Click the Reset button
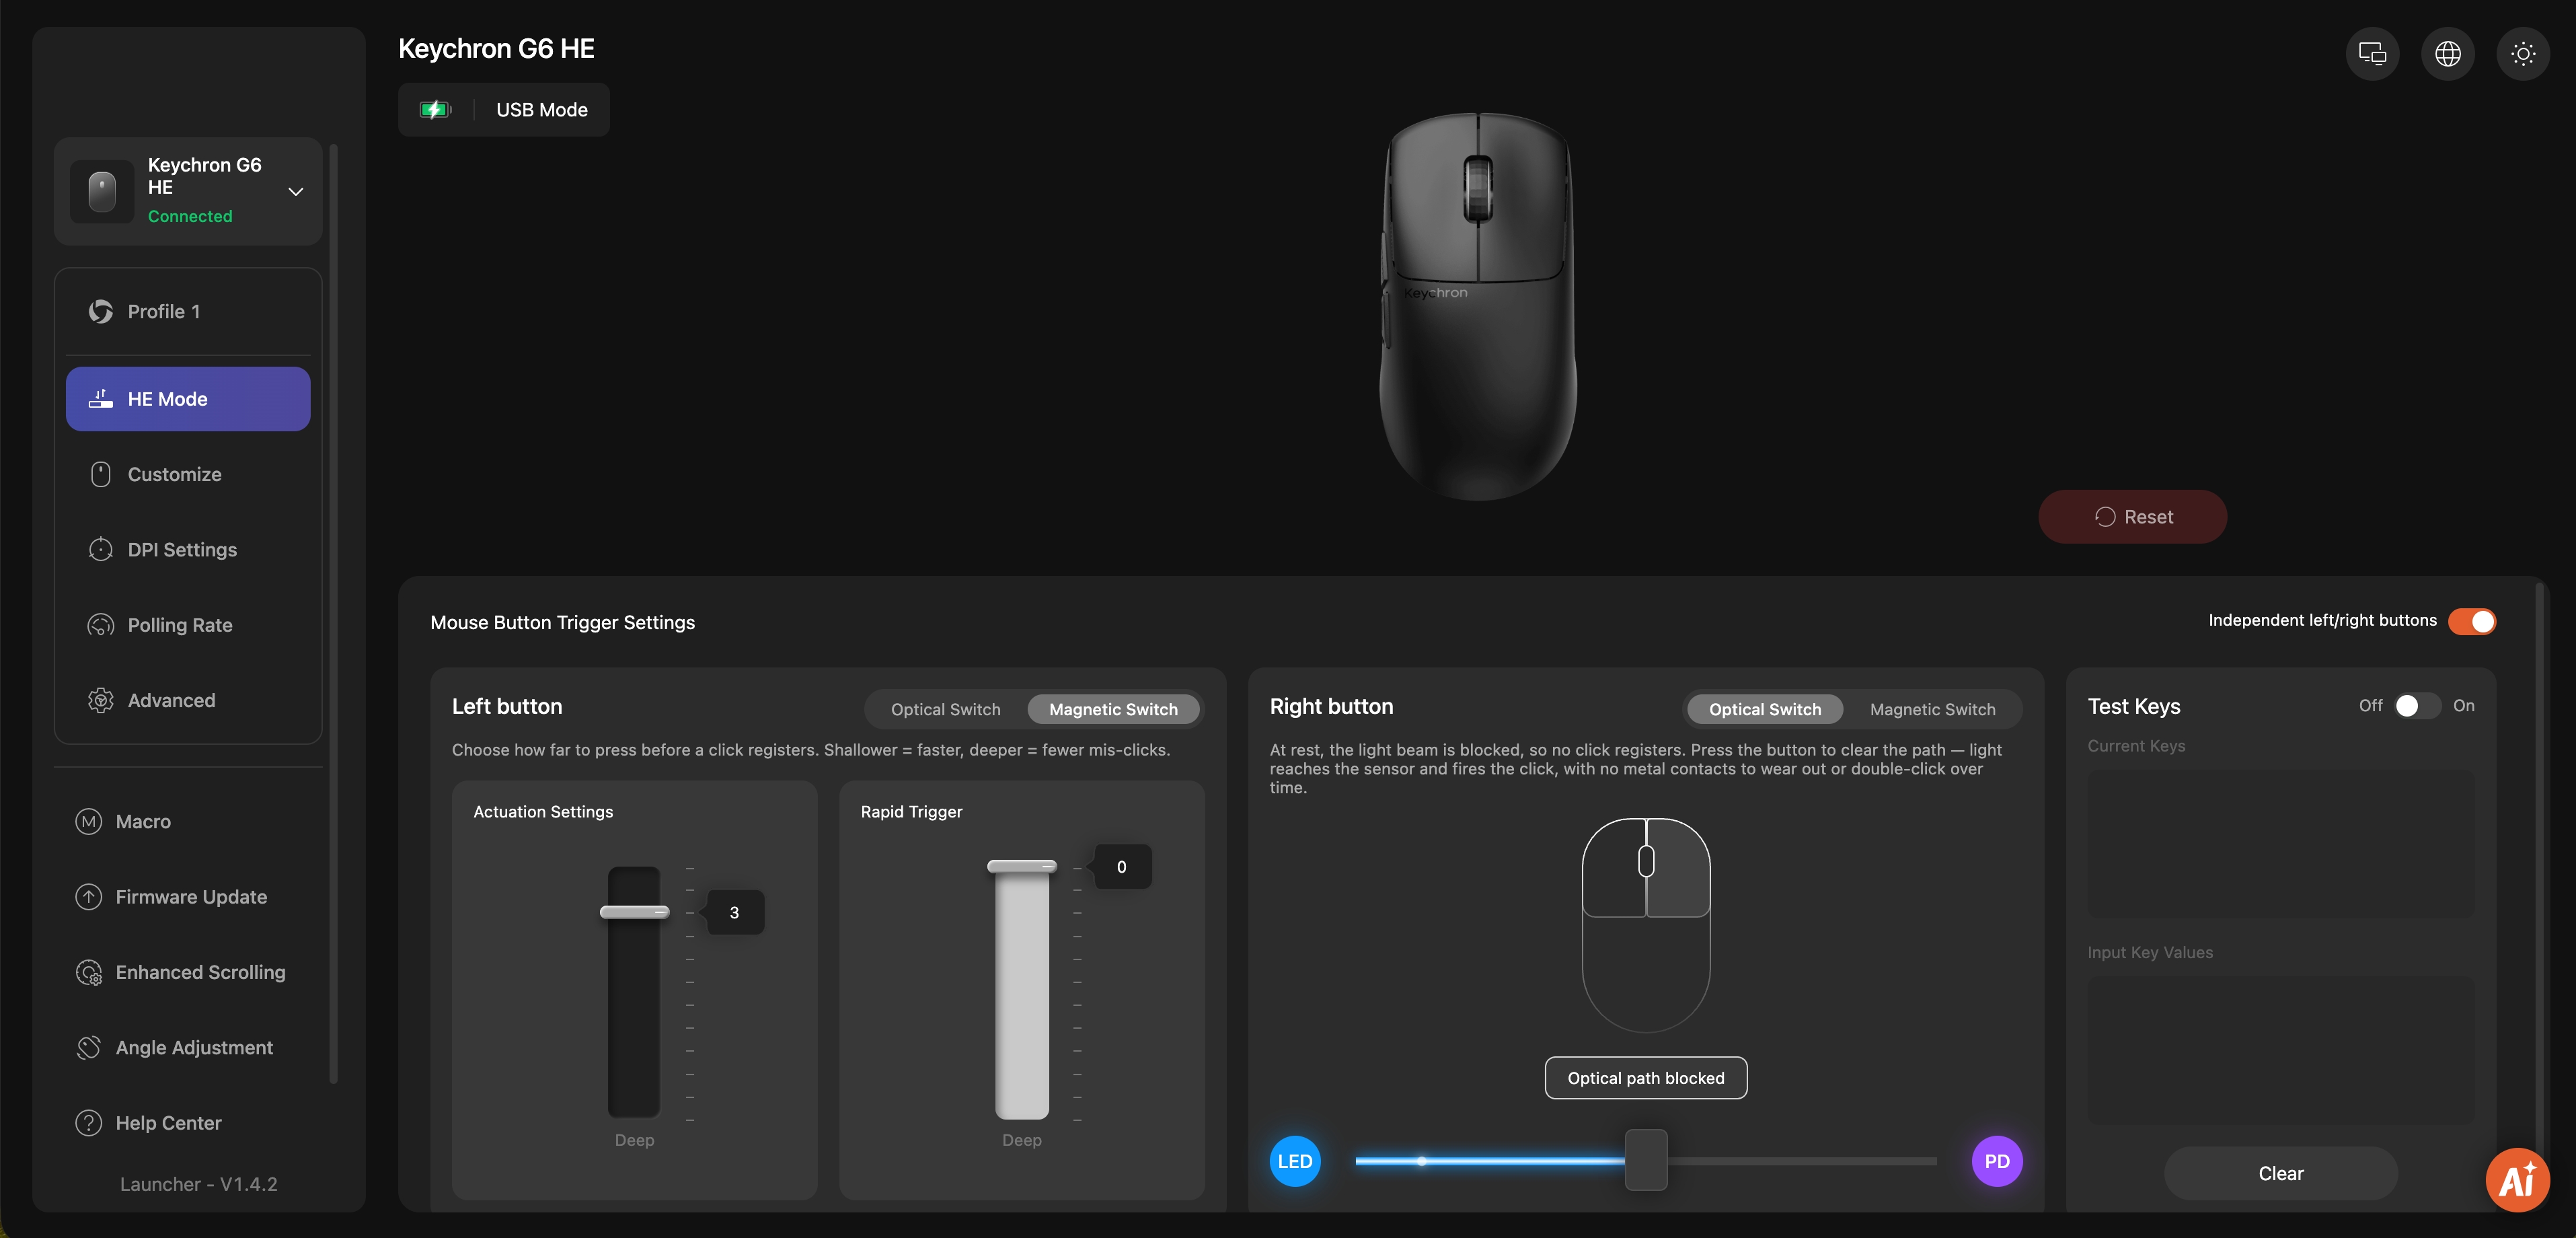Screen dimensions: 2576x1238 coord(2132,517)
